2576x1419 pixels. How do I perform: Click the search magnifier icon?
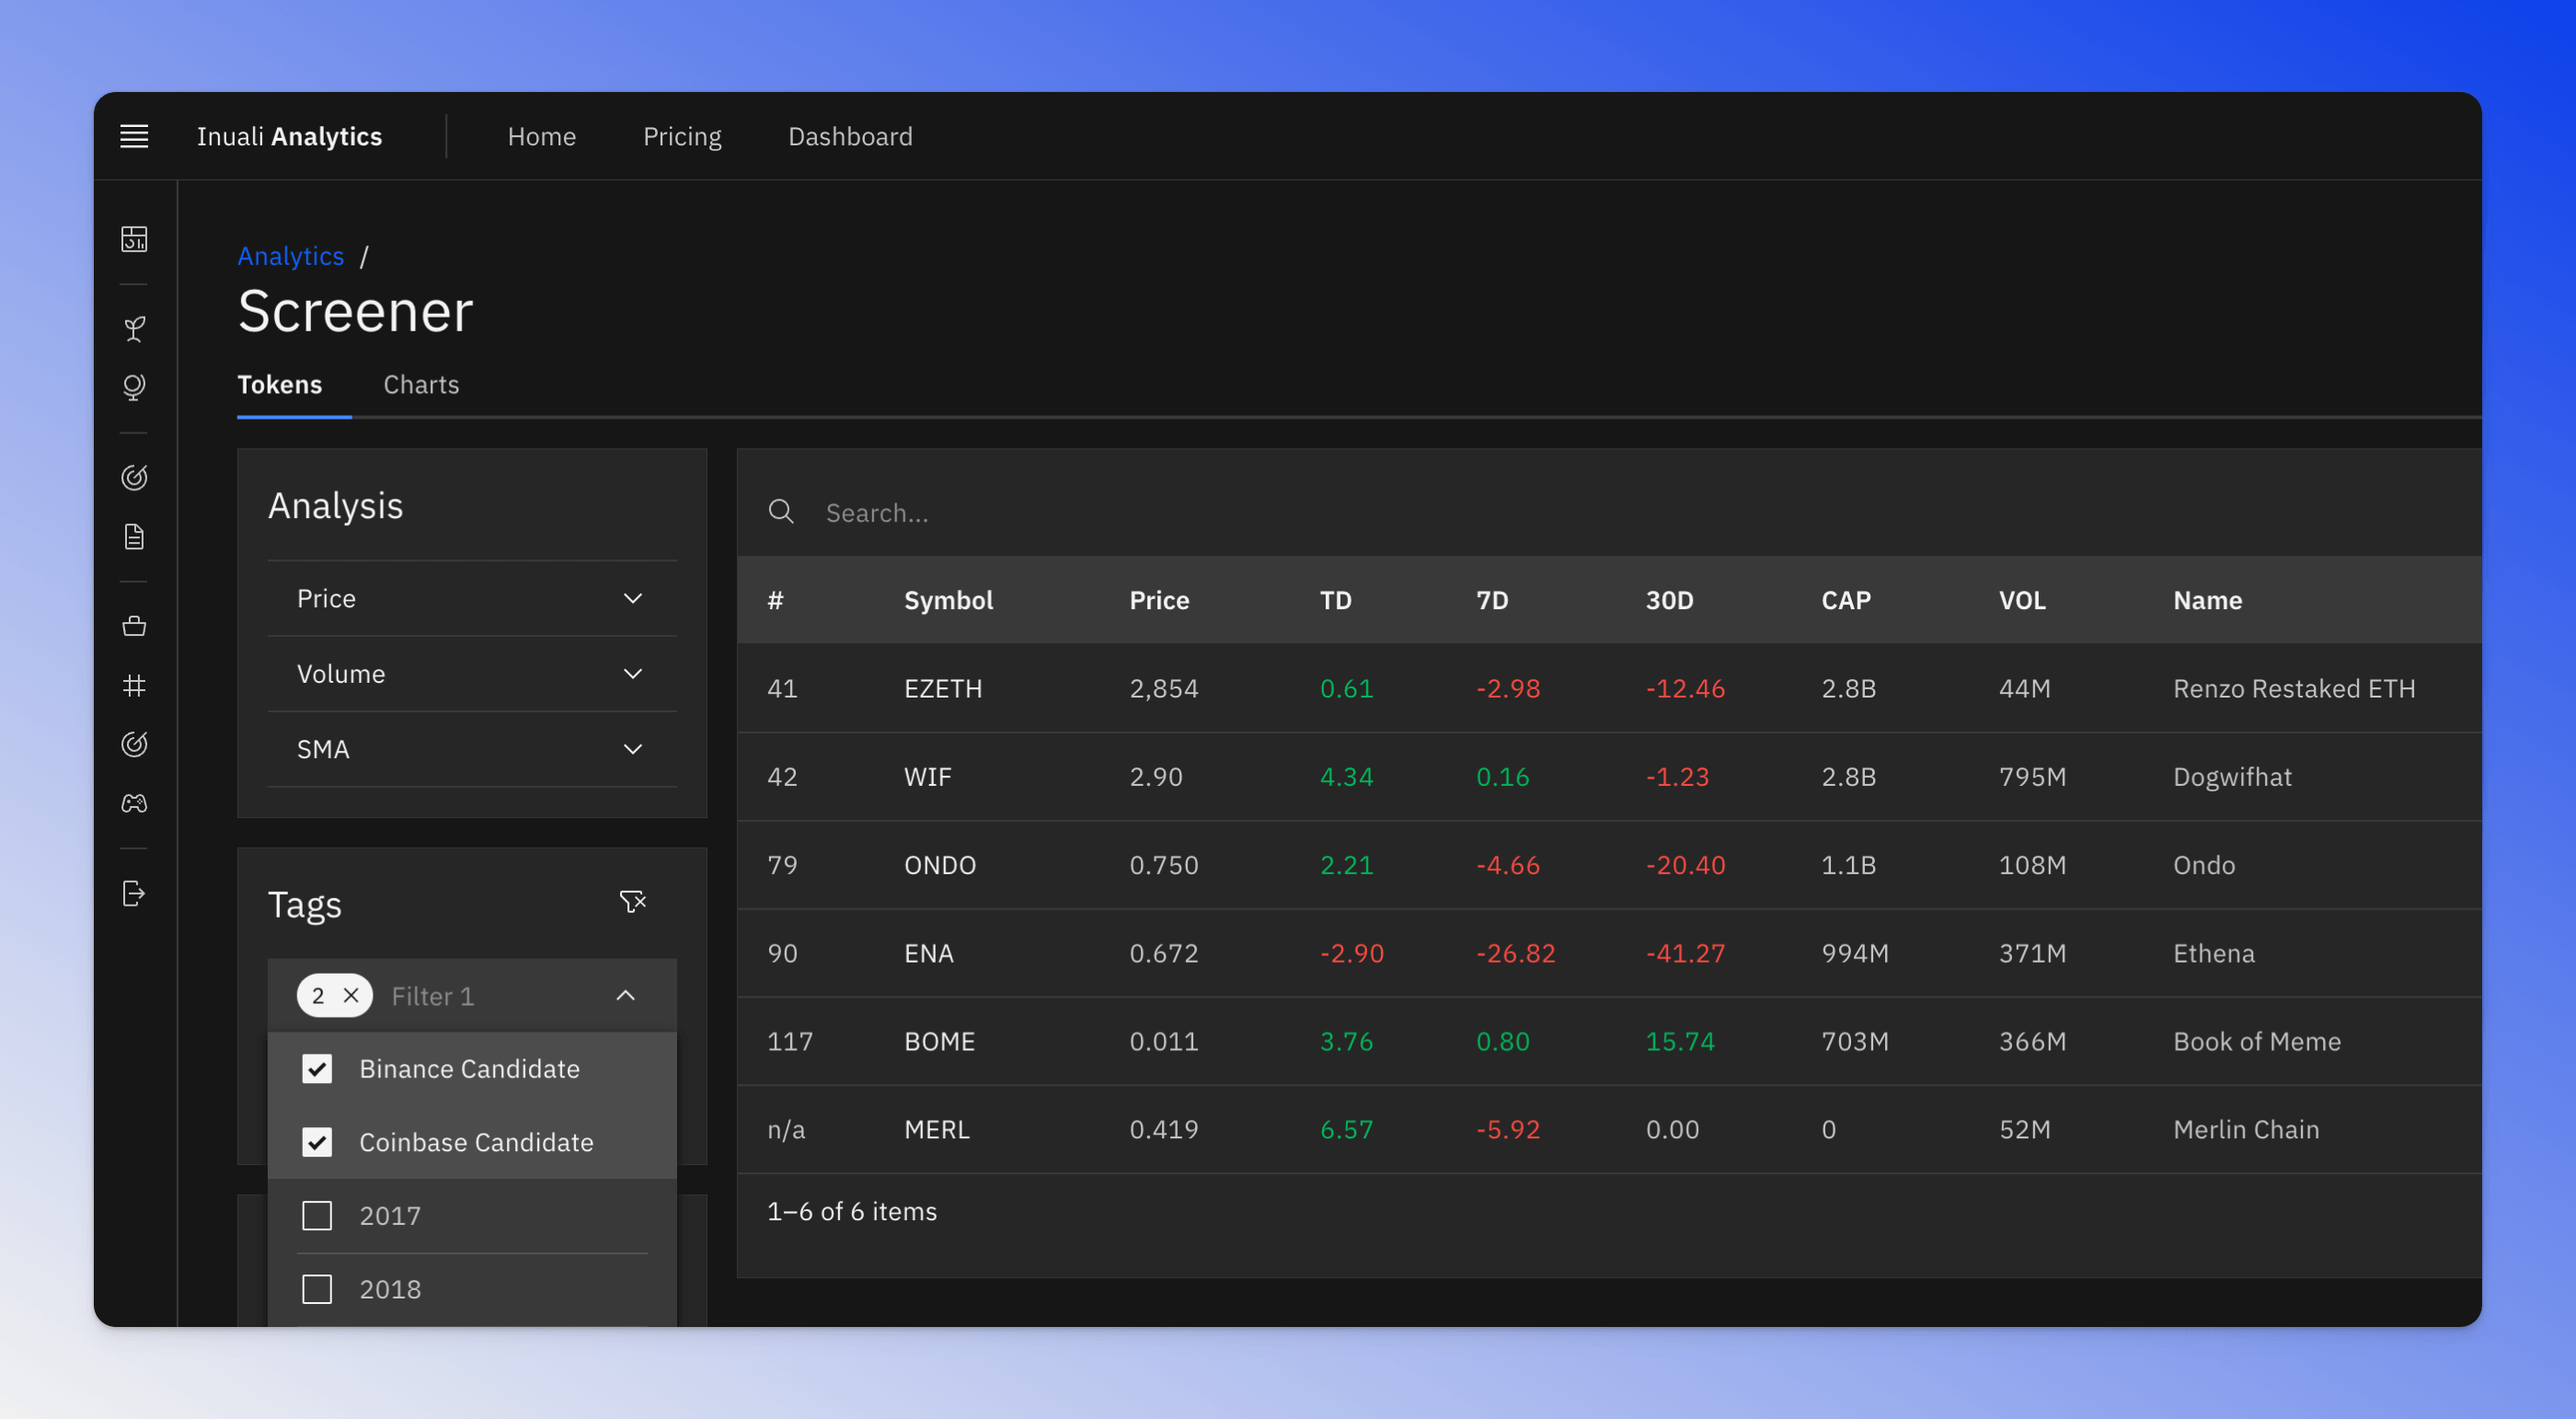coord(781,512)
